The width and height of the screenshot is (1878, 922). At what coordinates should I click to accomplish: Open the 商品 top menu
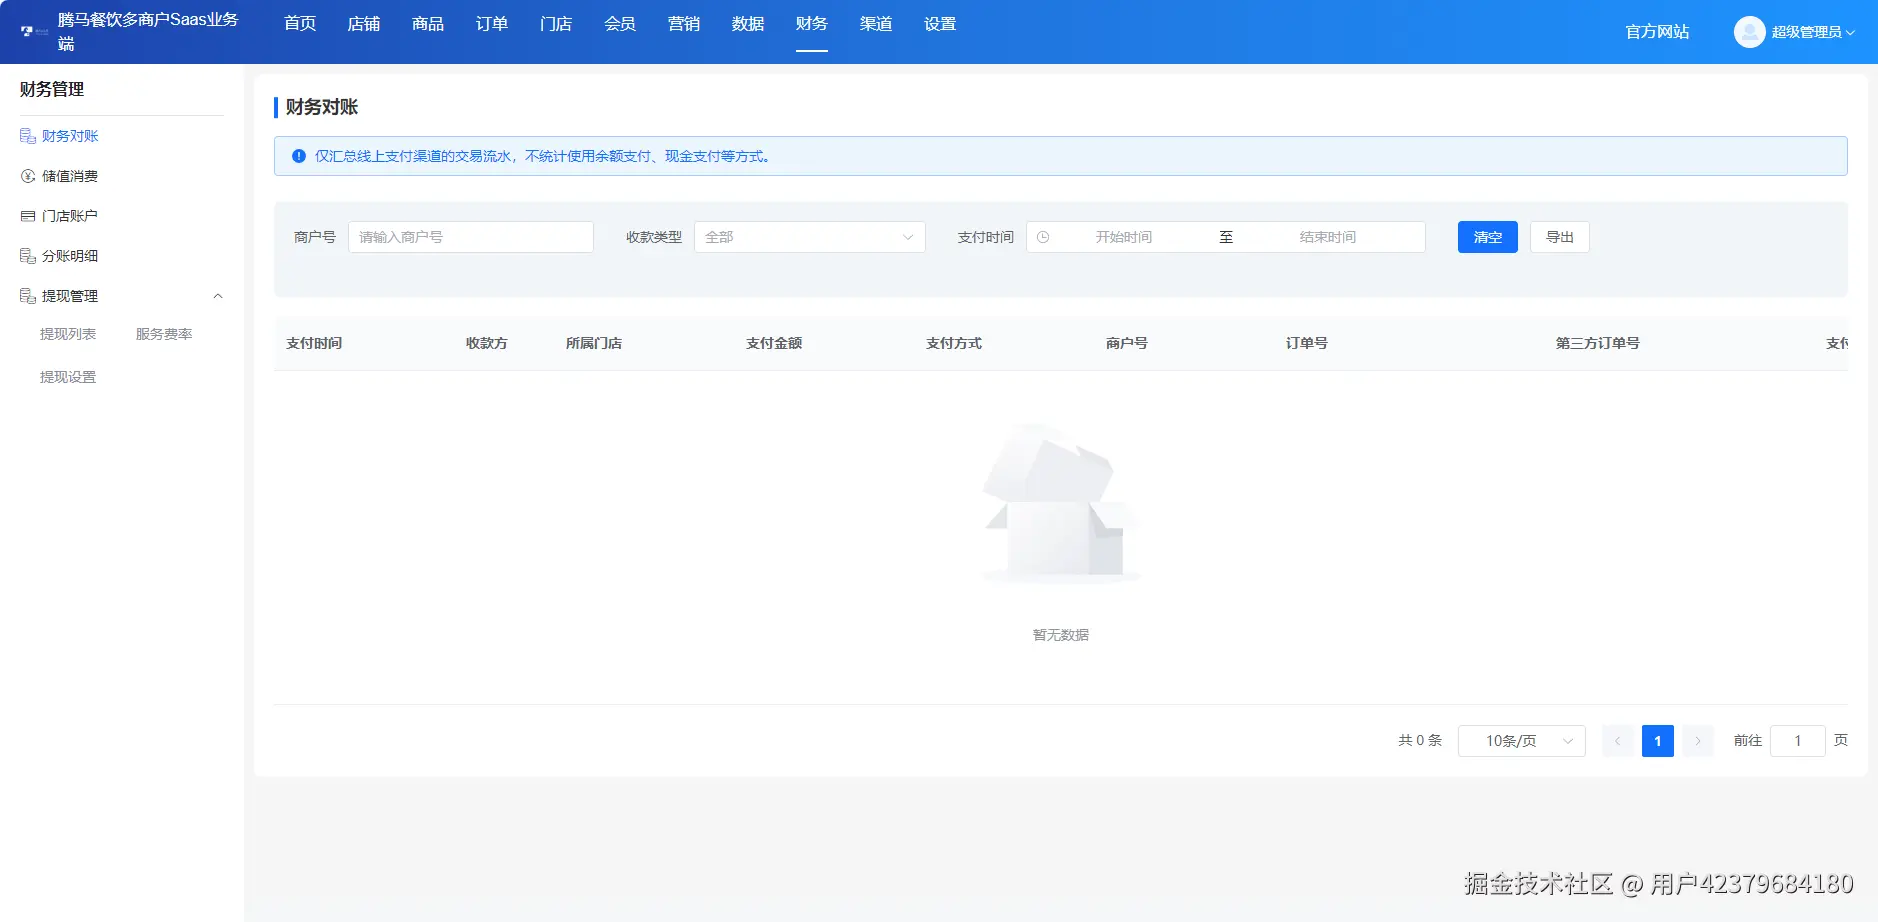(x=428, y=24)
